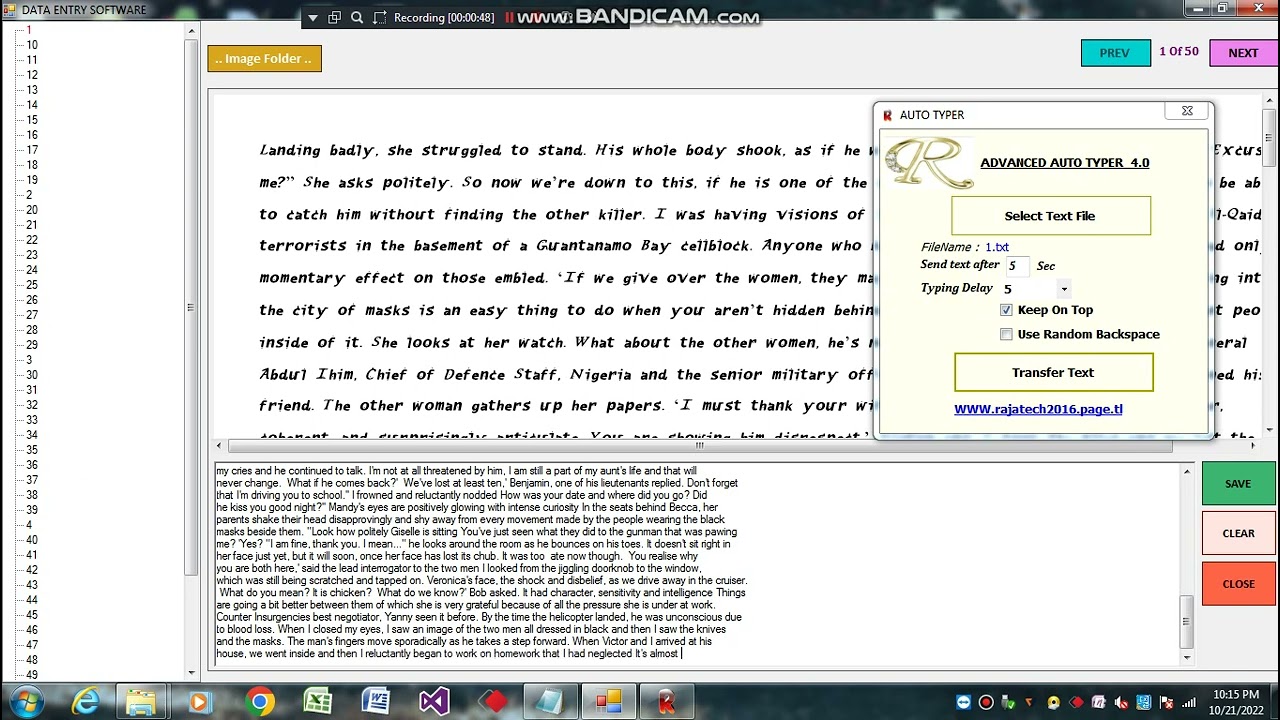The height and width of the screenshot is (720, 1280).
Task: Select item 25 in the file list
Action: click(x=32, y=285)
